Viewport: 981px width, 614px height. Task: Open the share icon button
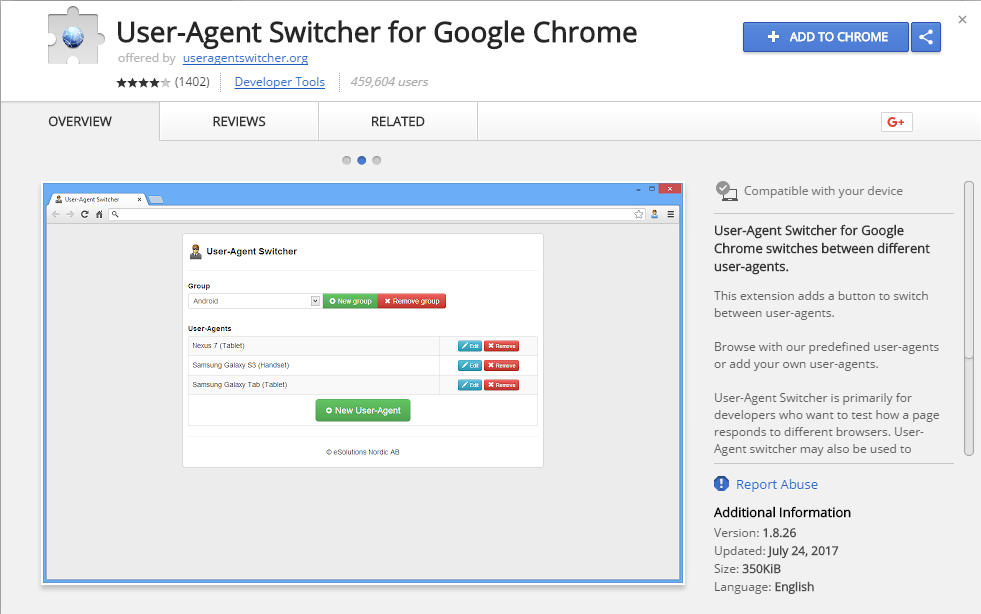pyautogui.click(x=926, y=37)
